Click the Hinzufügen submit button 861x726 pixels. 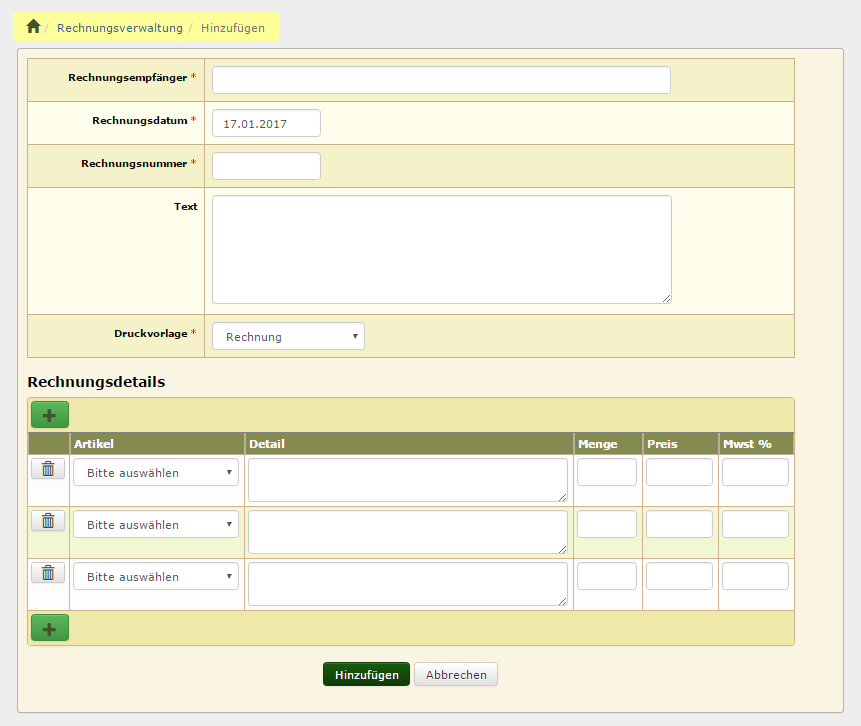coord(366,675)
